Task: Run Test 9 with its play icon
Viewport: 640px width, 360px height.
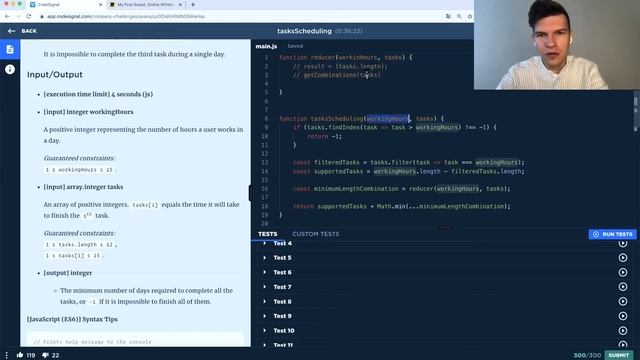Action: point(623,316)
